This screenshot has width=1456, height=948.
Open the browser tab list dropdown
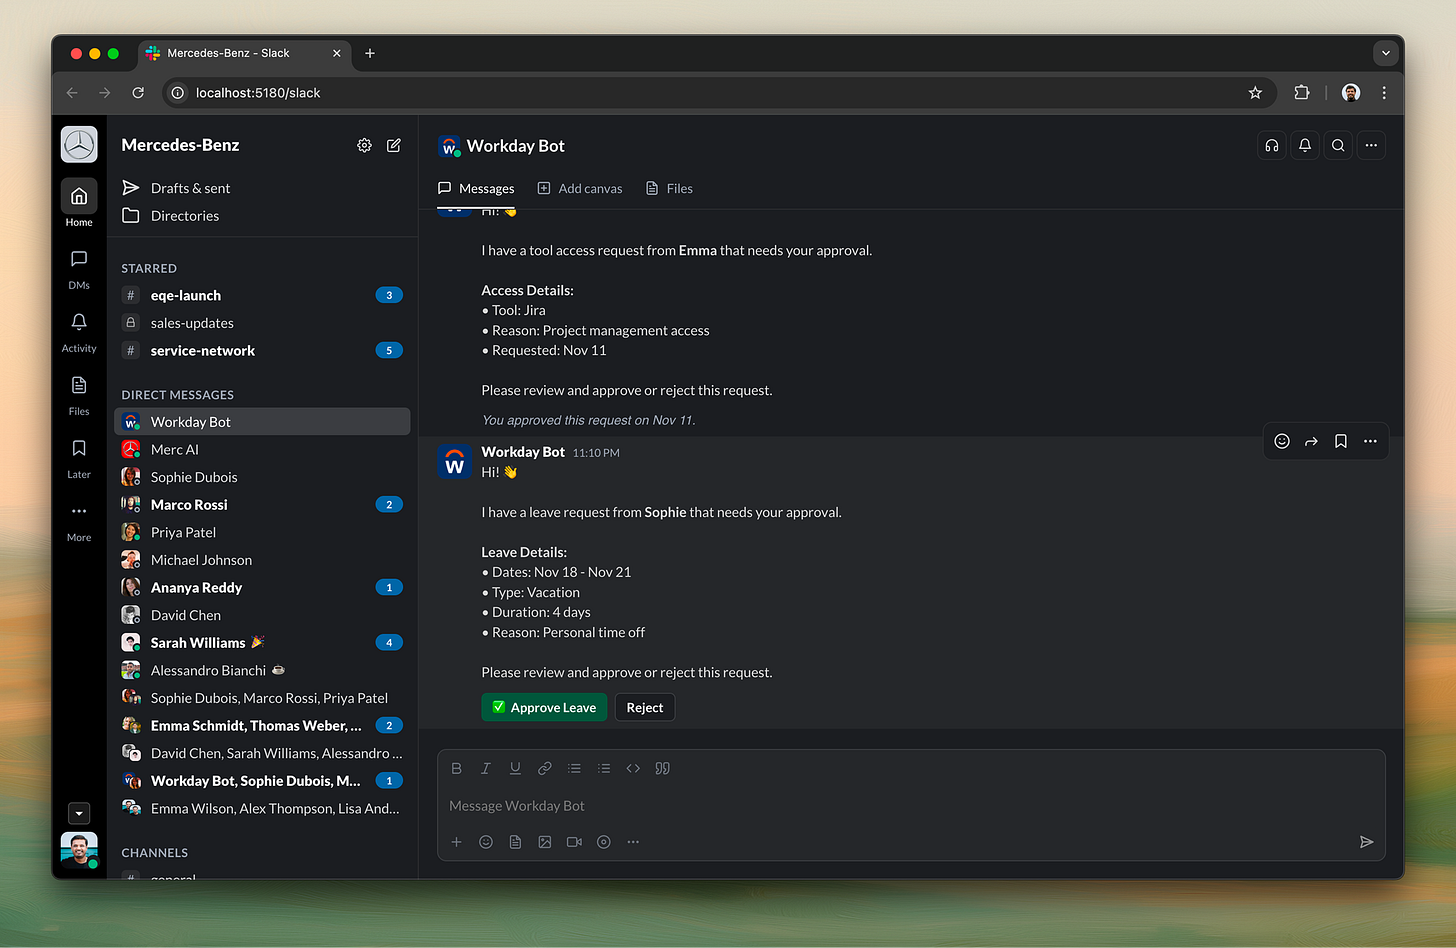coord(1385,53)
